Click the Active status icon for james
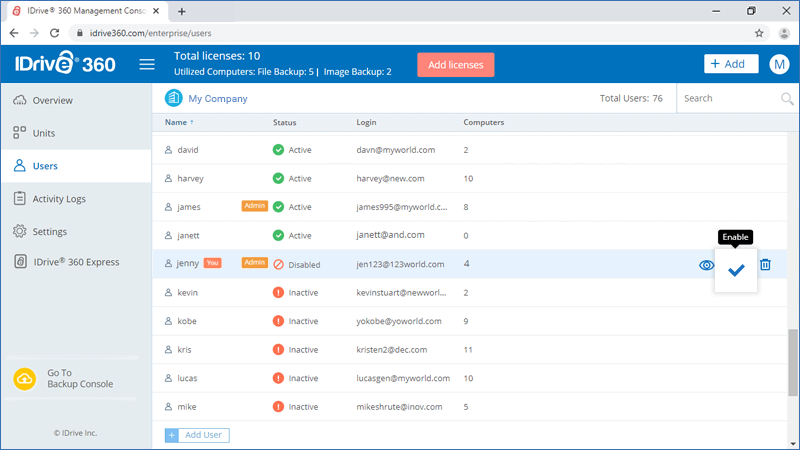This screenshot has height=450, width=800. tap(278, 207)
